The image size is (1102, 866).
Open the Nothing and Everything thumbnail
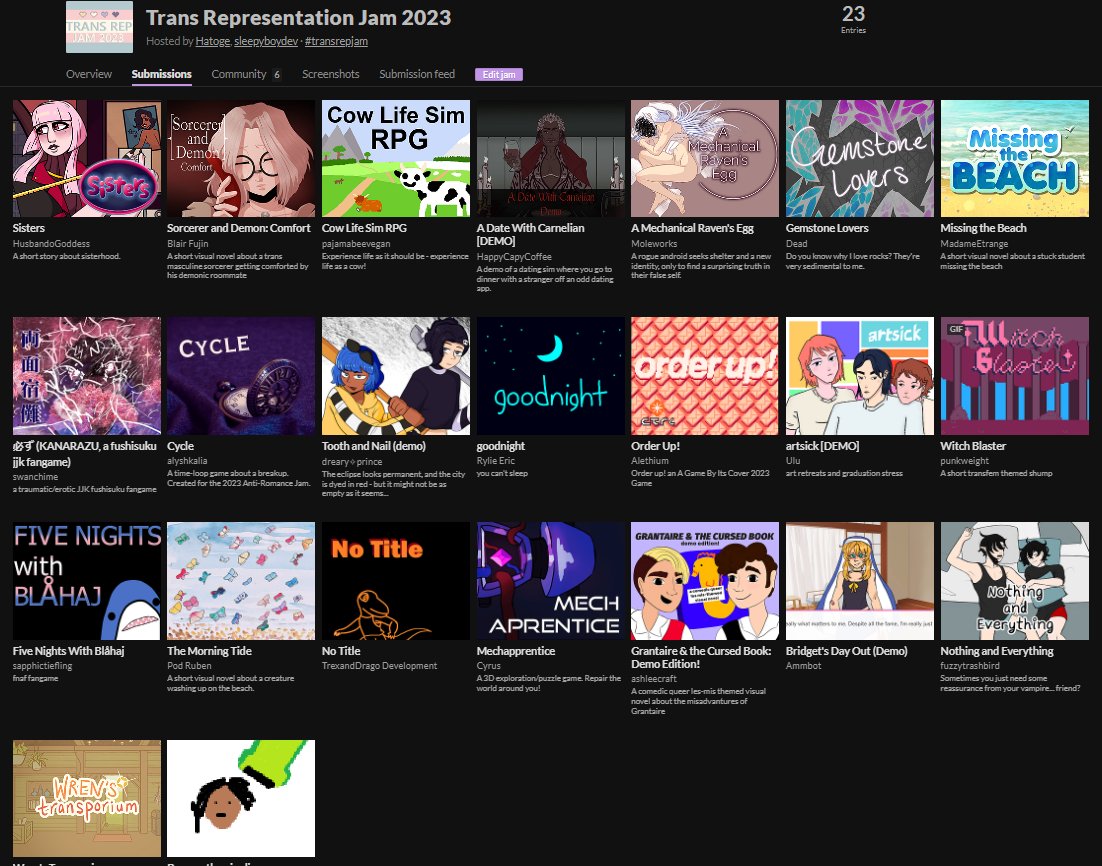[1014, 581]
